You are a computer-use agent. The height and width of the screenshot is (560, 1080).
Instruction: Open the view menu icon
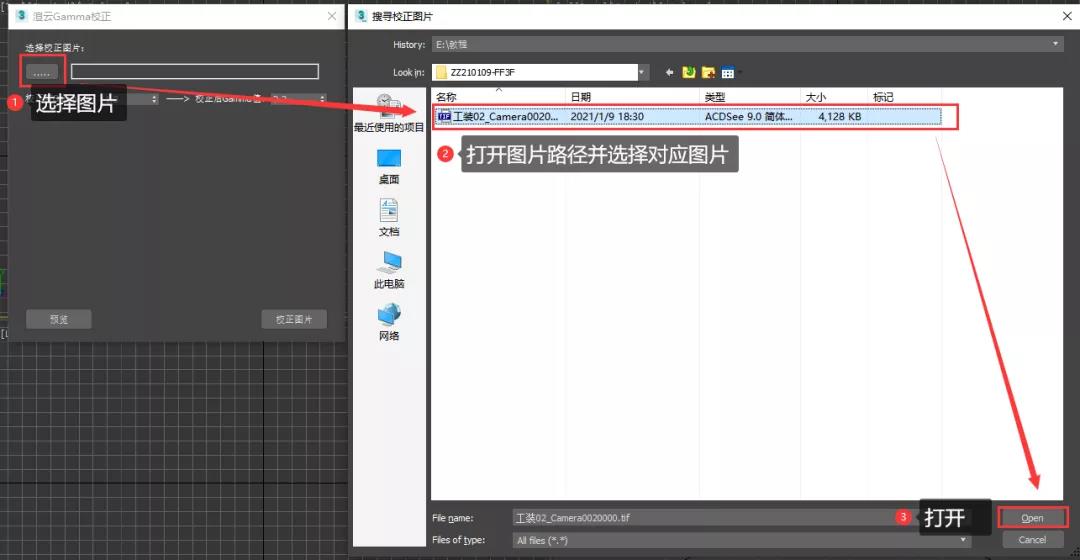(x=728, y=72)
